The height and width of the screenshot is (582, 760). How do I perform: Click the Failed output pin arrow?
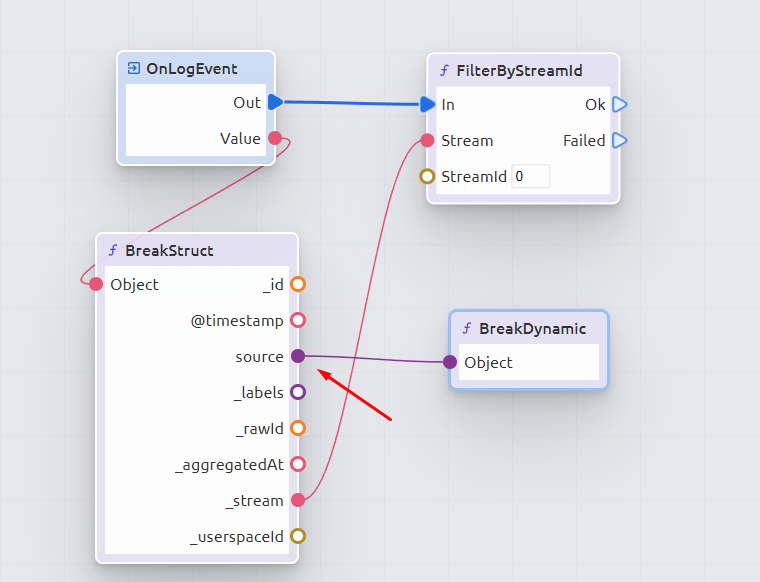pos(619,140)
